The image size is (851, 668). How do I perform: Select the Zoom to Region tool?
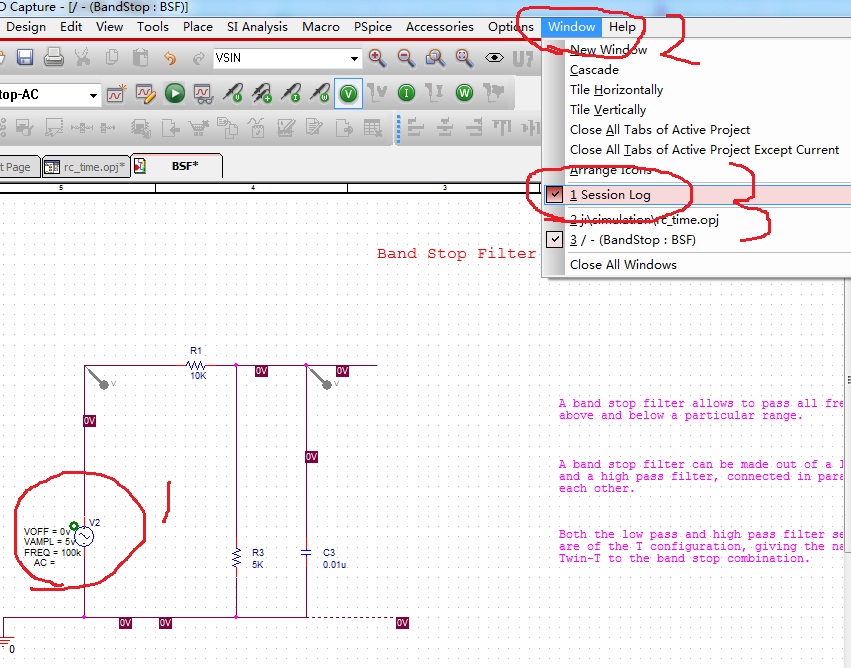point(435,58)
